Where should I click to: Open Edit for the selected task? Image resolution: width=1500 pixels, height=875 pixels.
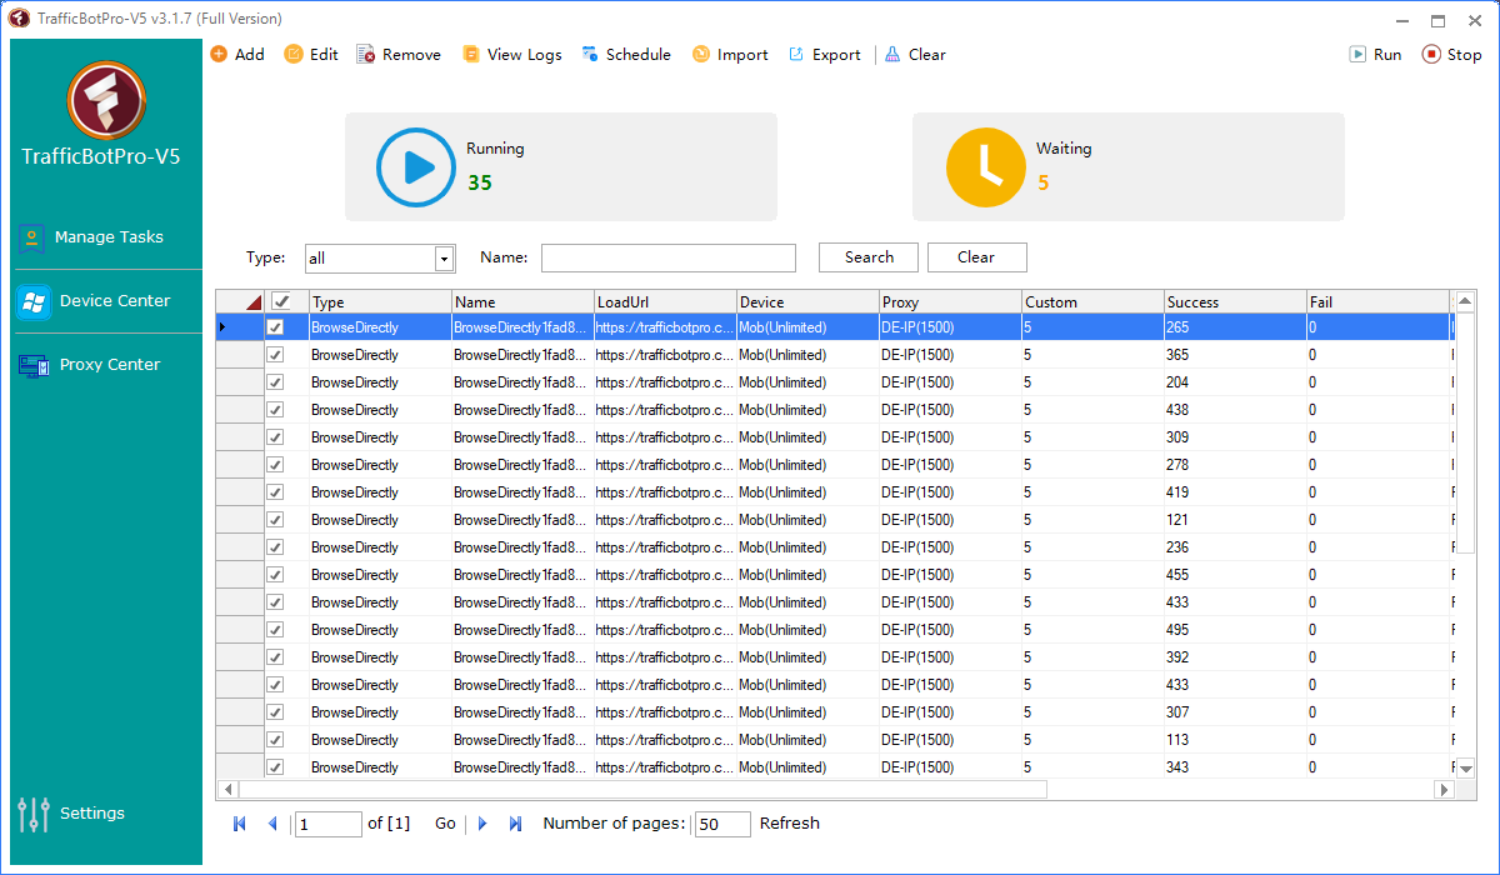point(311,54)
